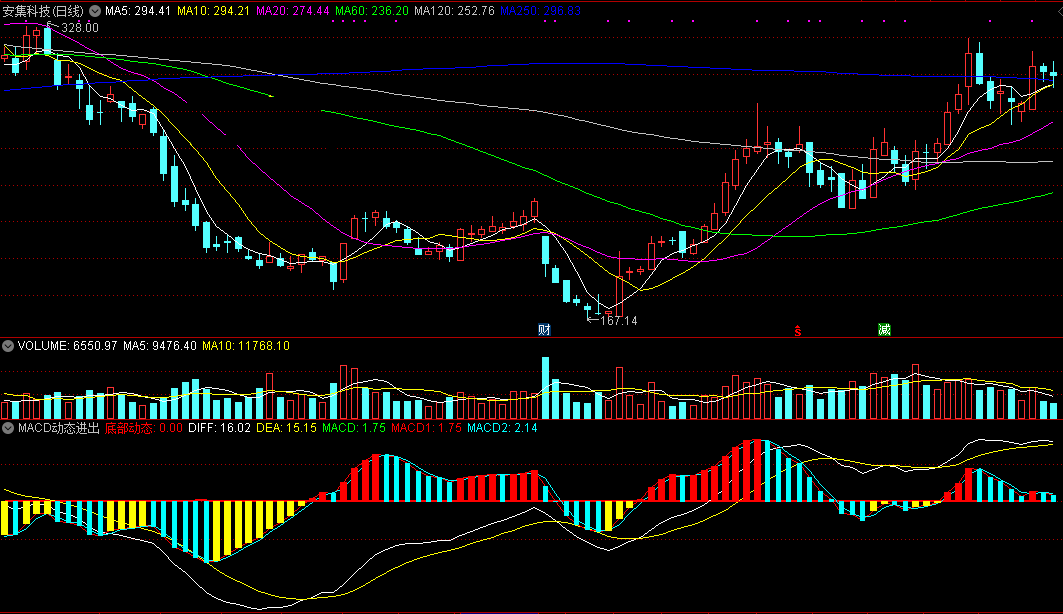The width and height of the screenshot is (1063, 614).
Task: Click the MA250: 296.83 label
Action: 540,11
